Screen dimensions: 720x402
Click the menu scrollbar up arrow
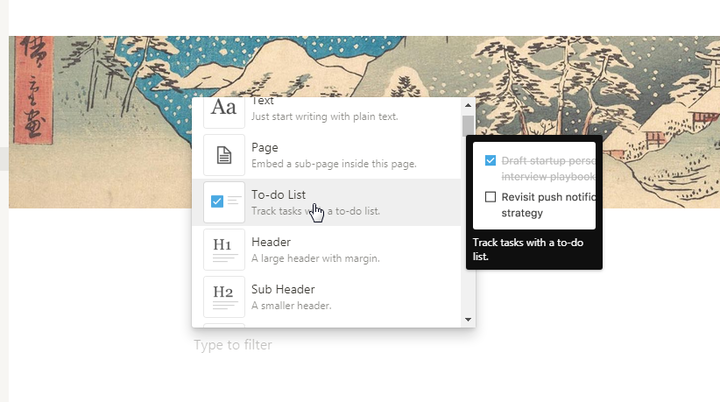[468, 105]
